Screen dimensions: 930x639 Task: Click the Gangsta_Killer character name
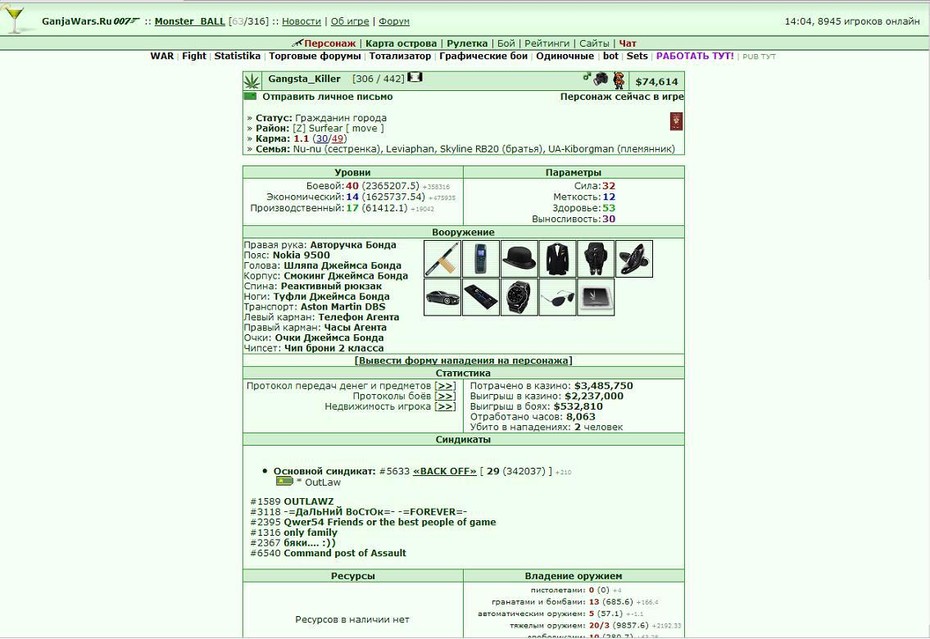(x=304, y=78)
